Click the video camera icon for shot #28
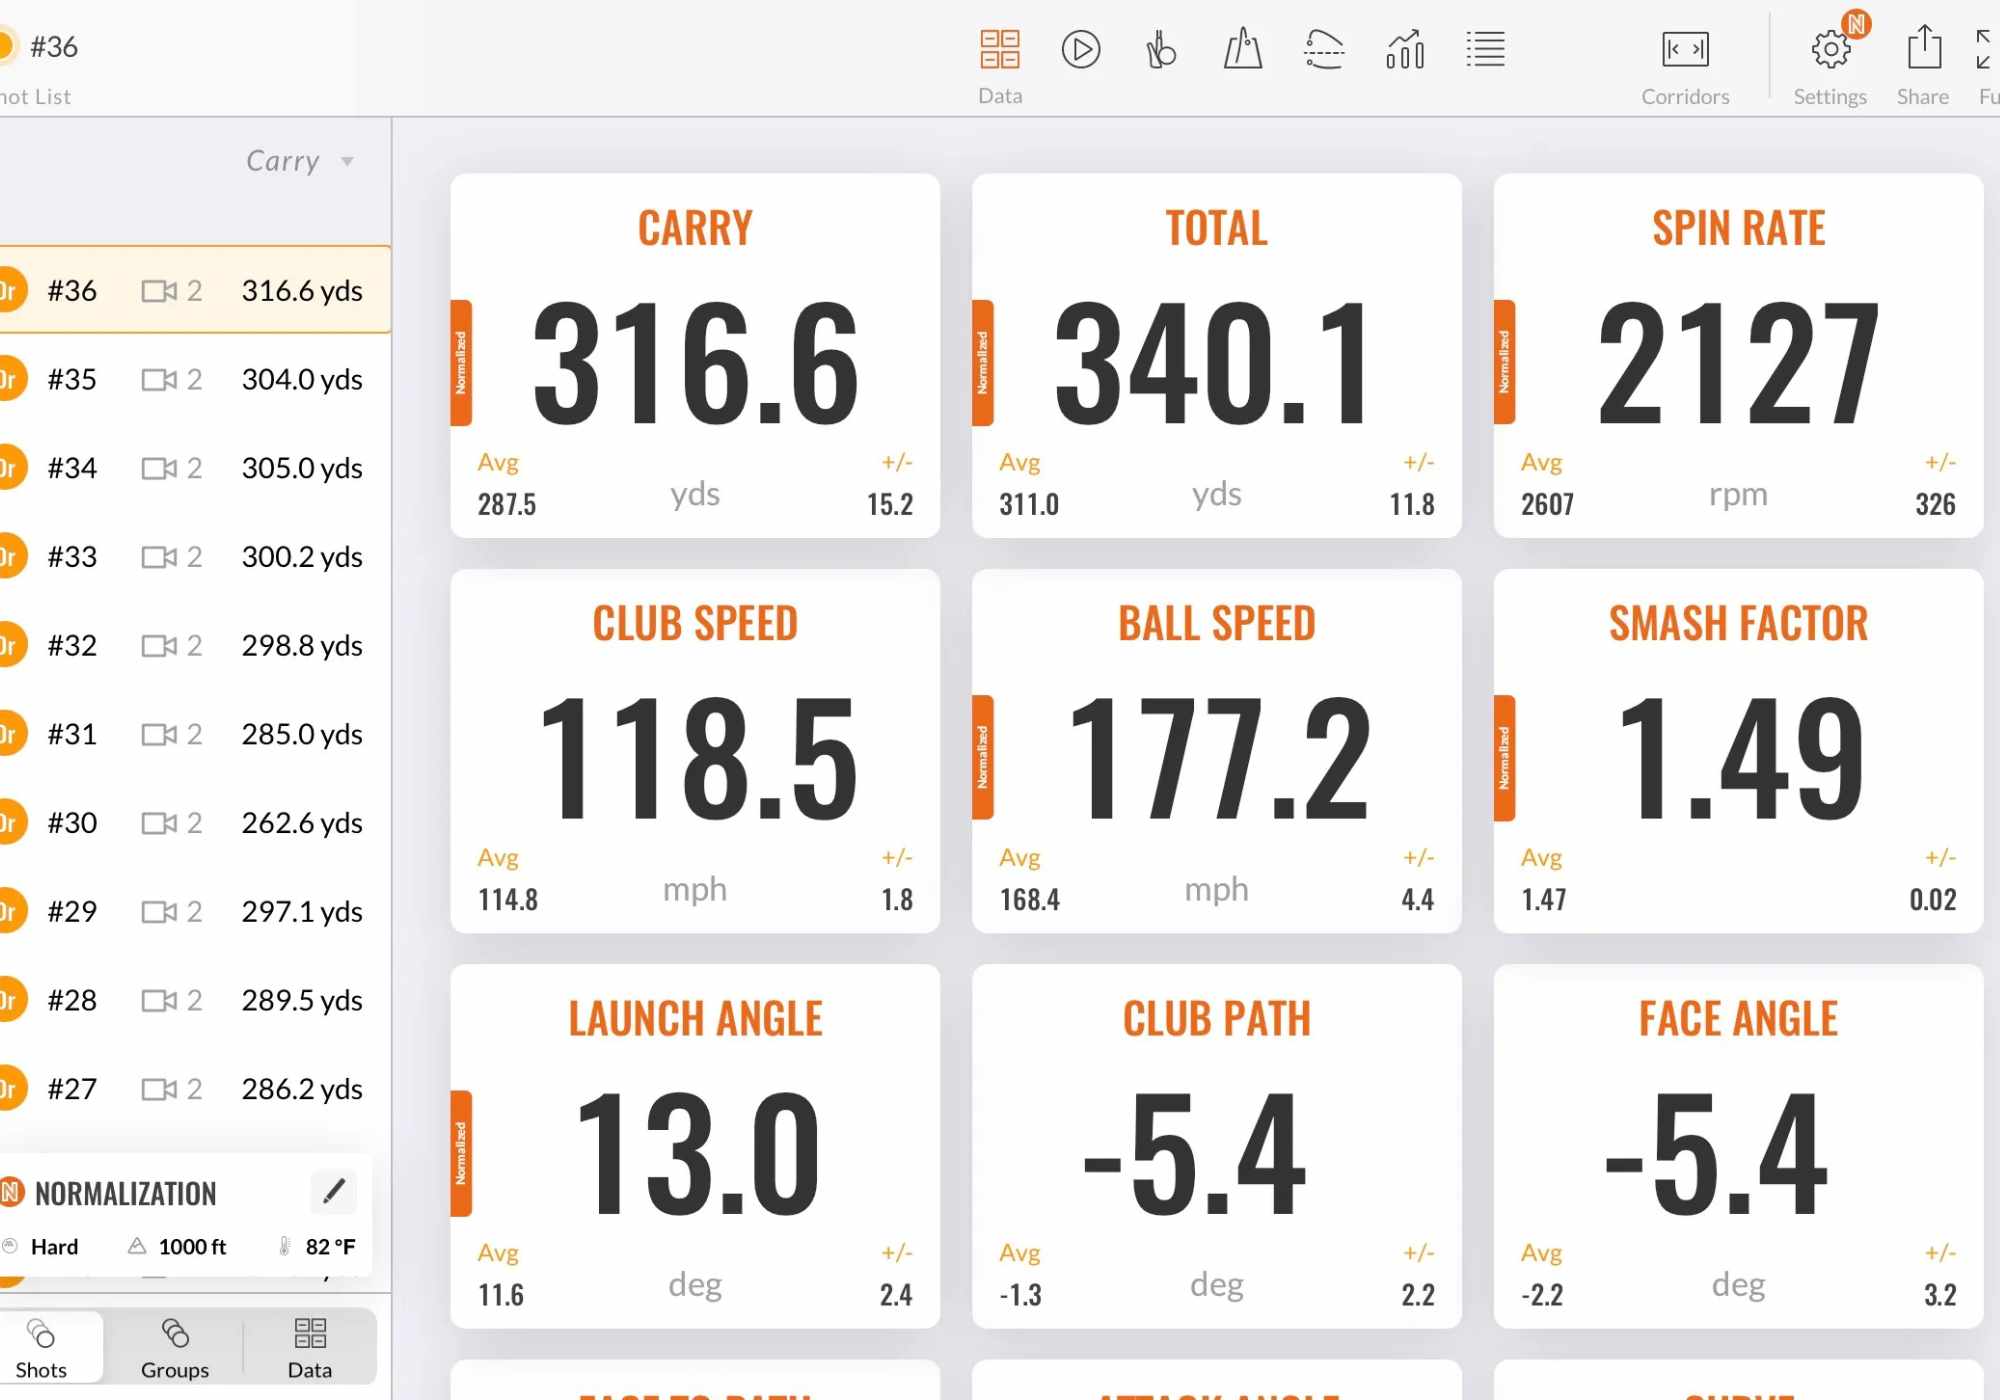The height and width of the screenshot is (1400, 2000). click(x=159, y=1000)
